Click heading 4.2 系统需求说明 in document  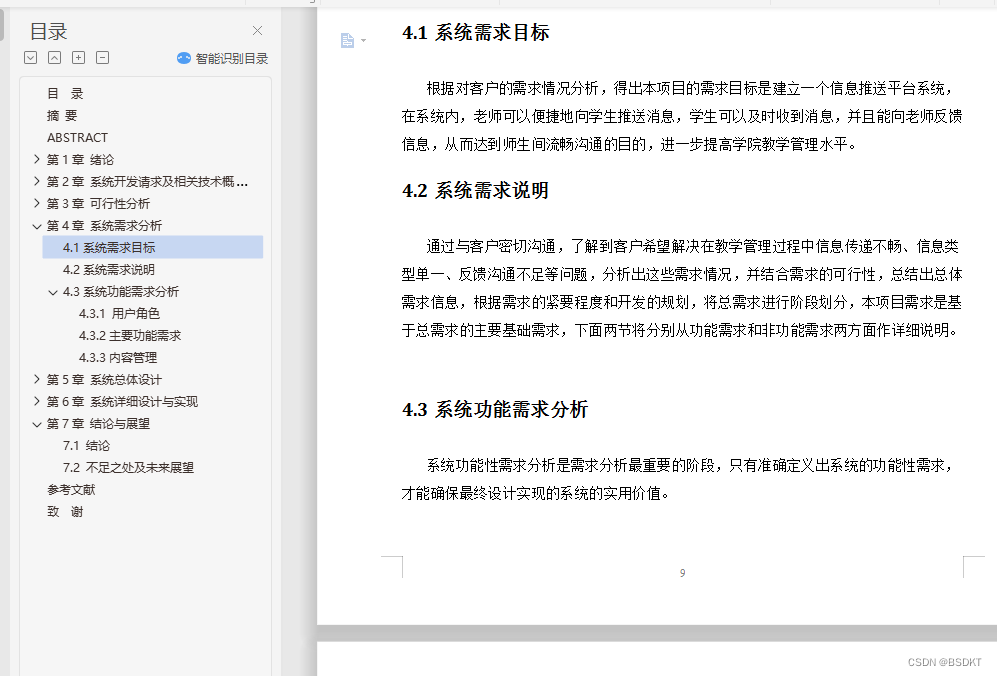pos(476,190)
